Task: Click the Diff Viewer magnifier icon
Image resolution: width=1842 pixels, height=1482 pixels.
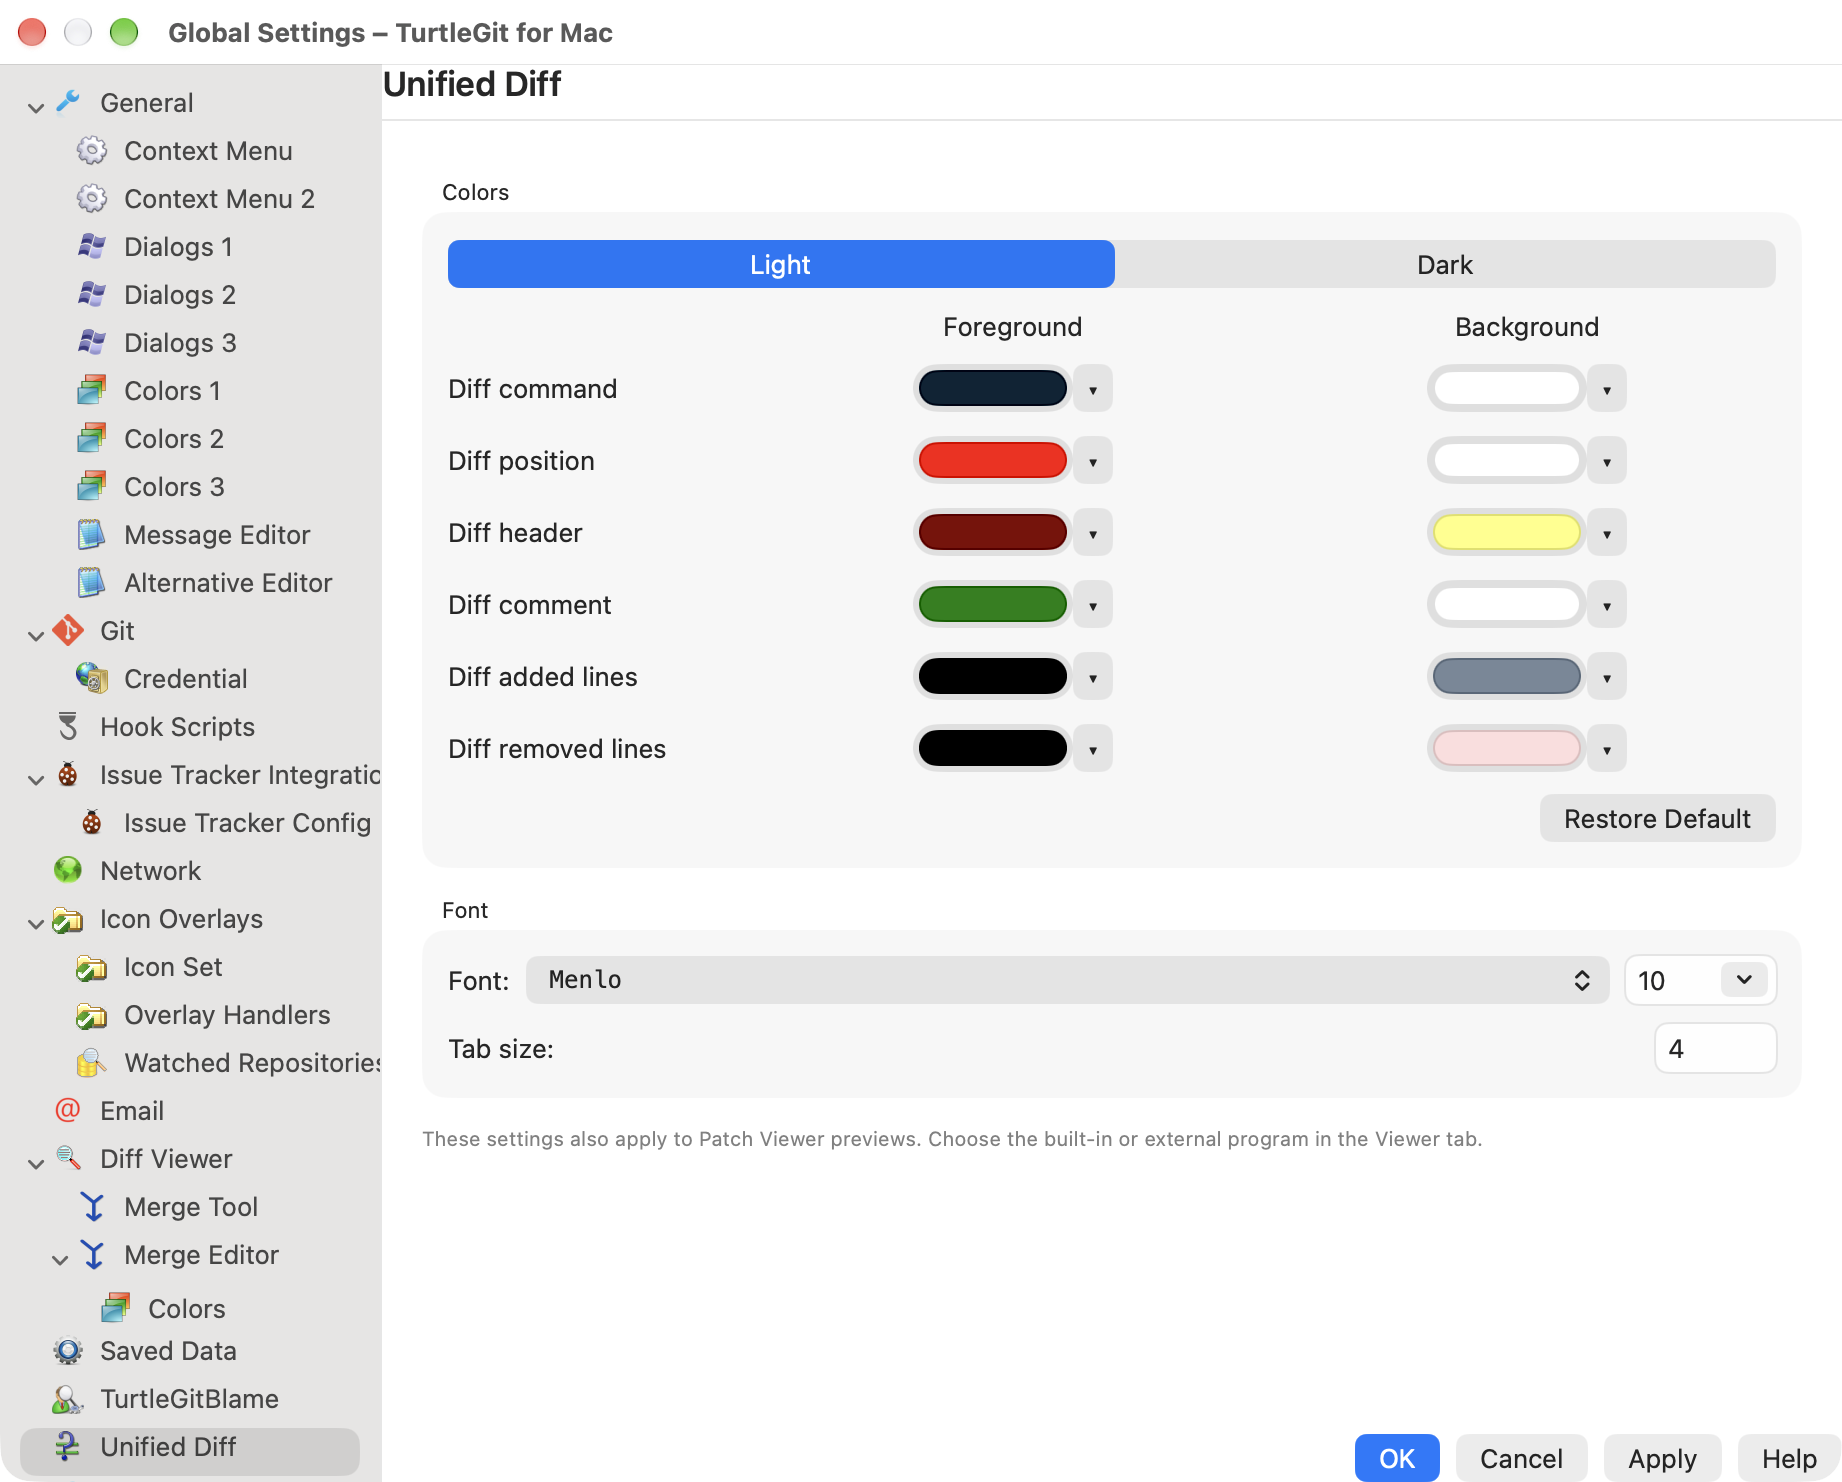Action: pos(68,1158)
